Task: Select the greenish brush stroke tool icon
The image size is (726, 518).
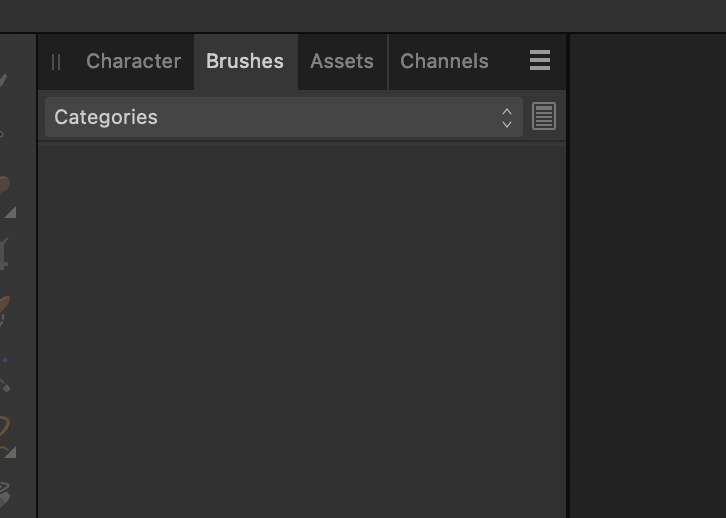Action: click(x=3, y=82)
